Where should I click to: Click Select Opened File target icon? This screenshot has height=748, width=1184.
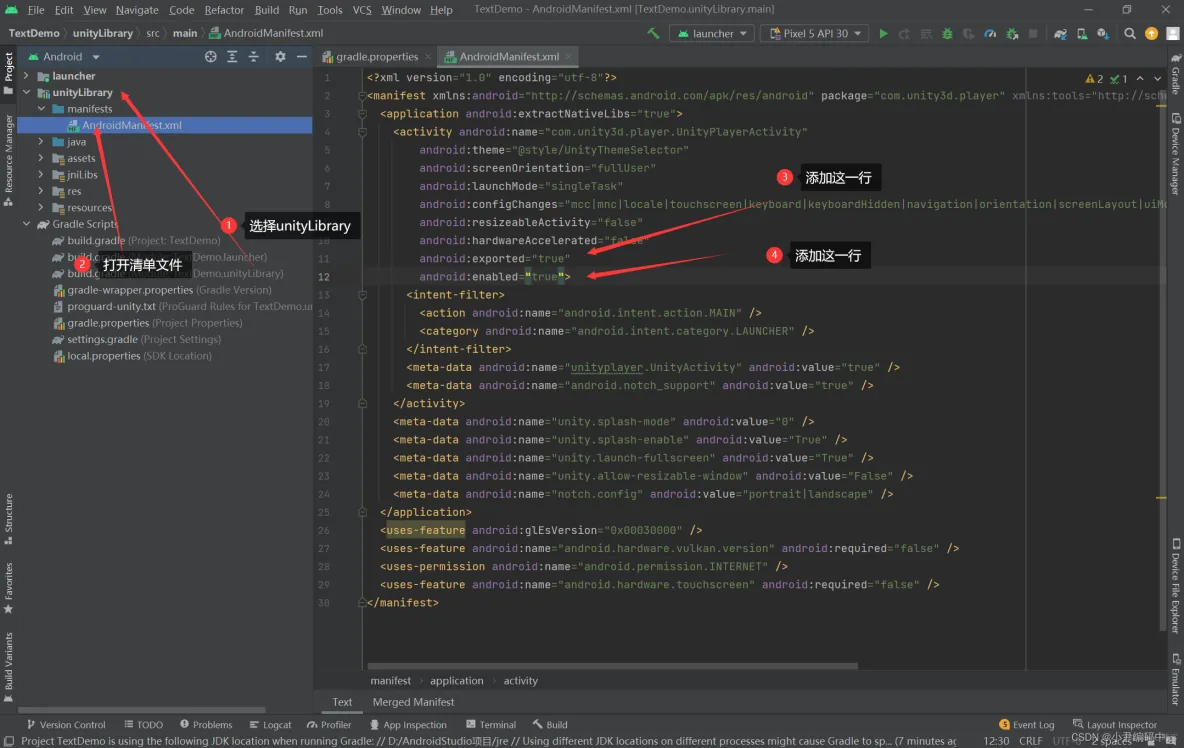[211, 57]
